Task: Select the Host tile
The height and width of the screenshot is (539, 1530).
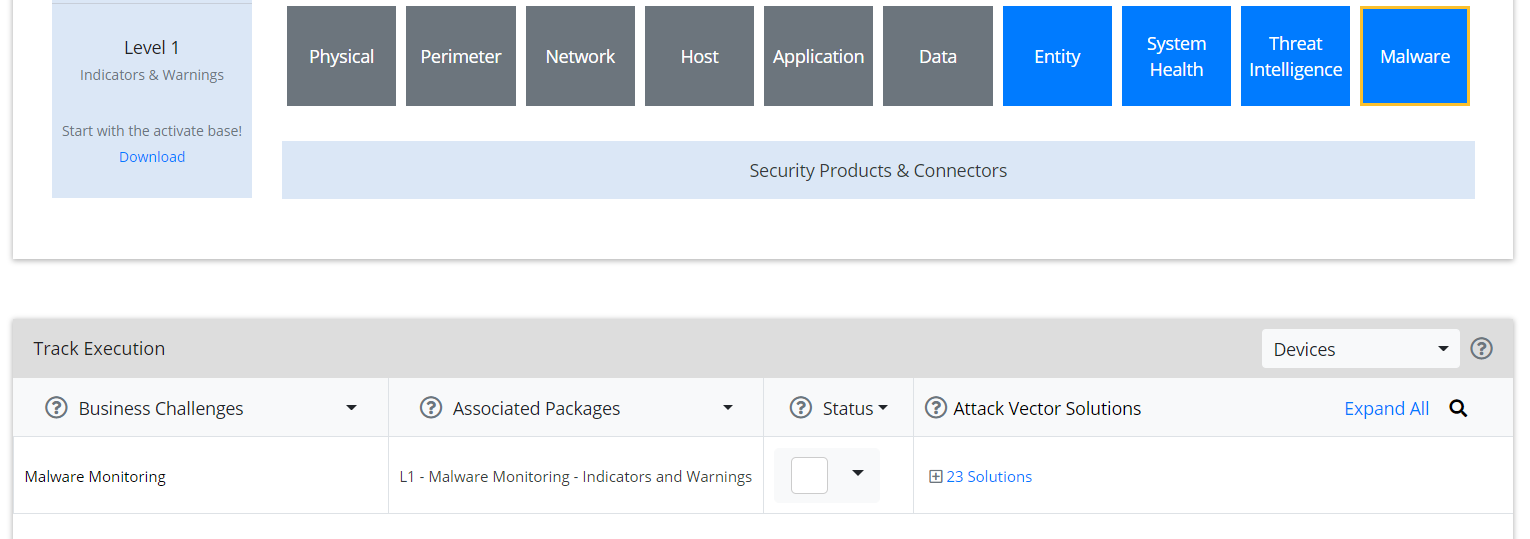Action: (x=699, y=56)
